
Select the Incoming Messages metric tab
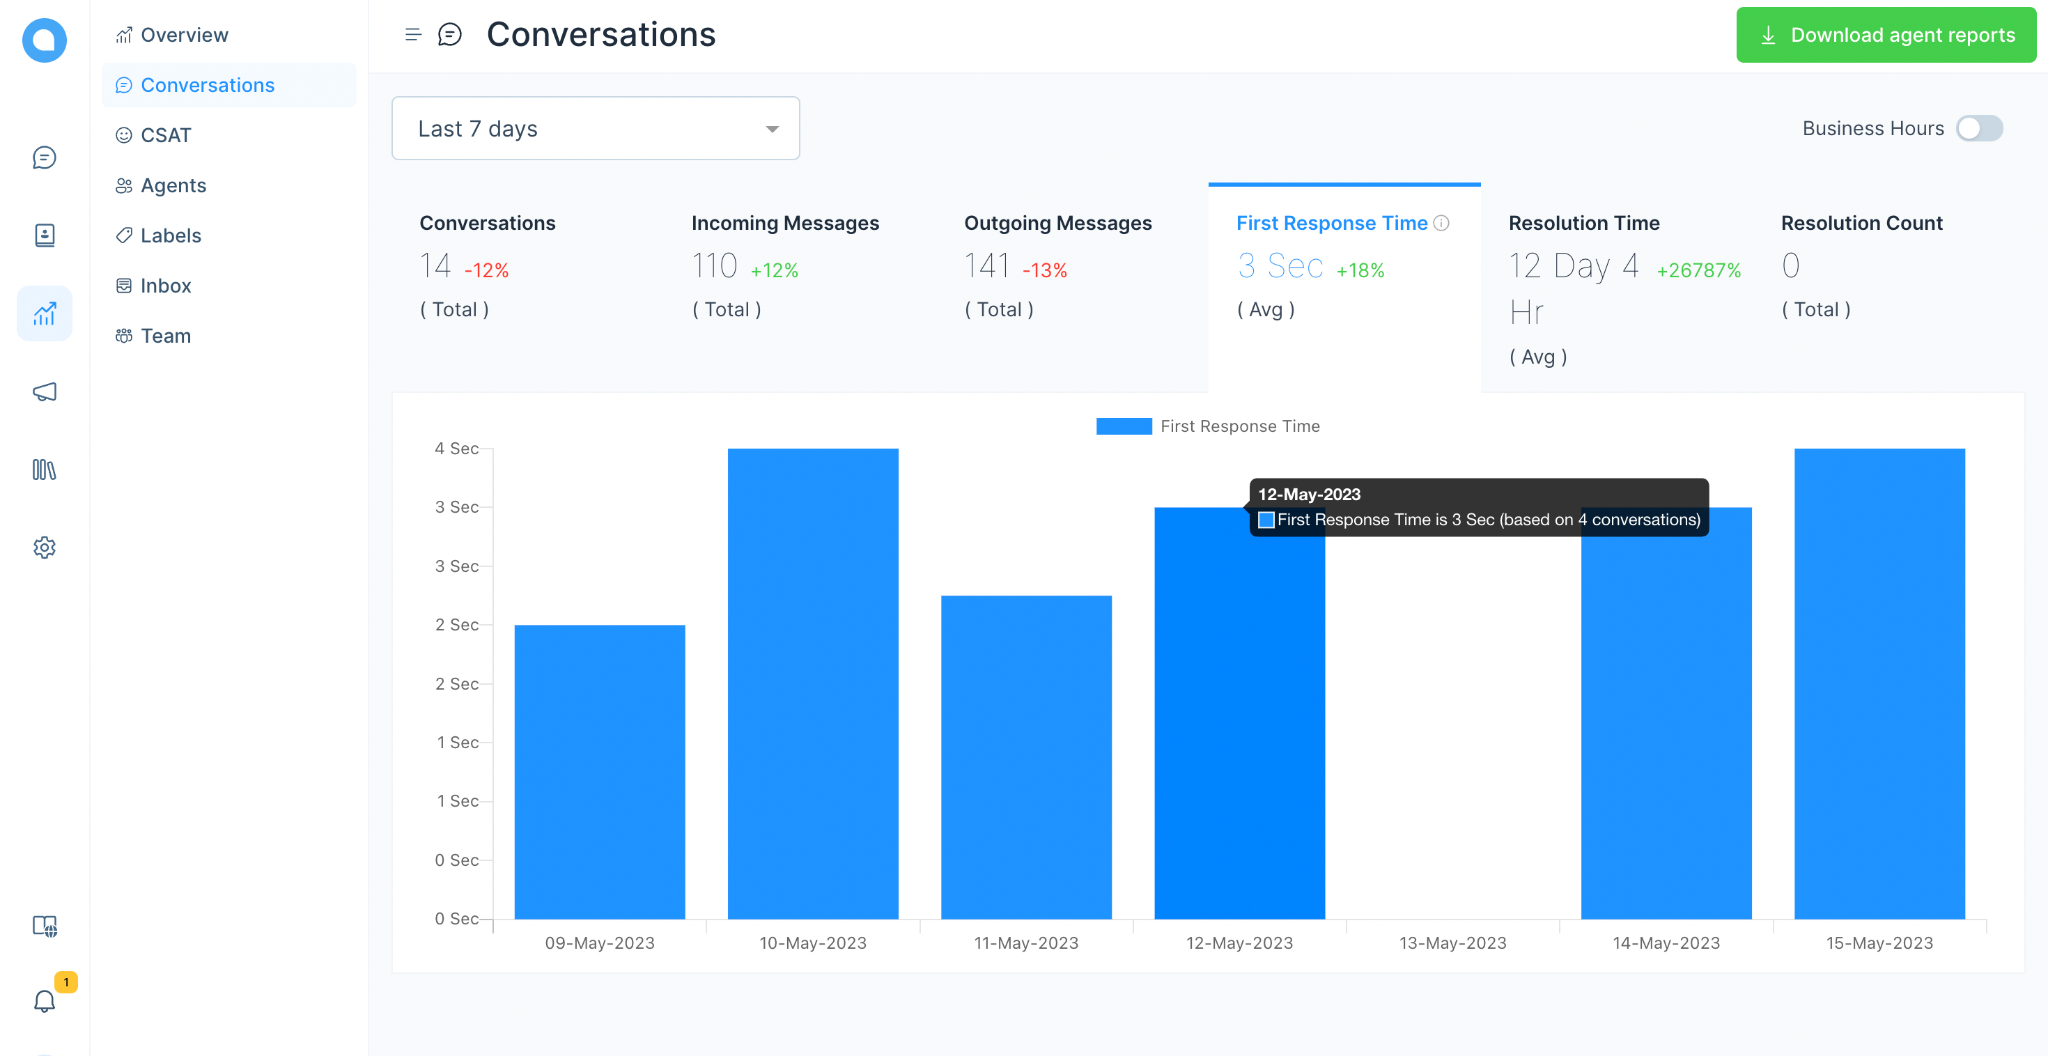(800, 287)
